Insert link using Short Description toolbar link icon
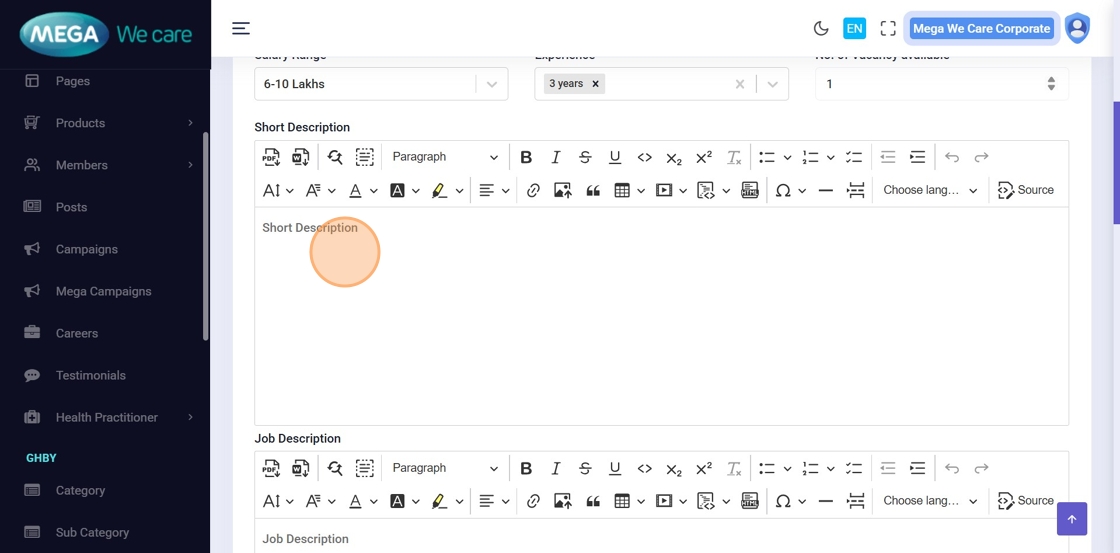The image size is (1120, 553). click(533, 190)
